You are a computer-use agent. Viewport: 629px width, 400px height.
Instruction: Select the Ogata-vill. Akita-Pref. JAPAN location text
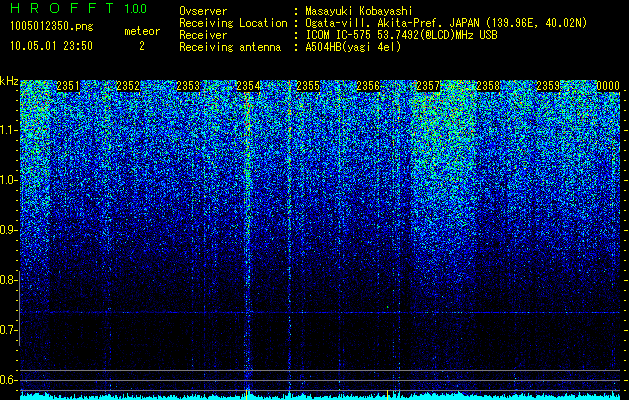[446, 23]
